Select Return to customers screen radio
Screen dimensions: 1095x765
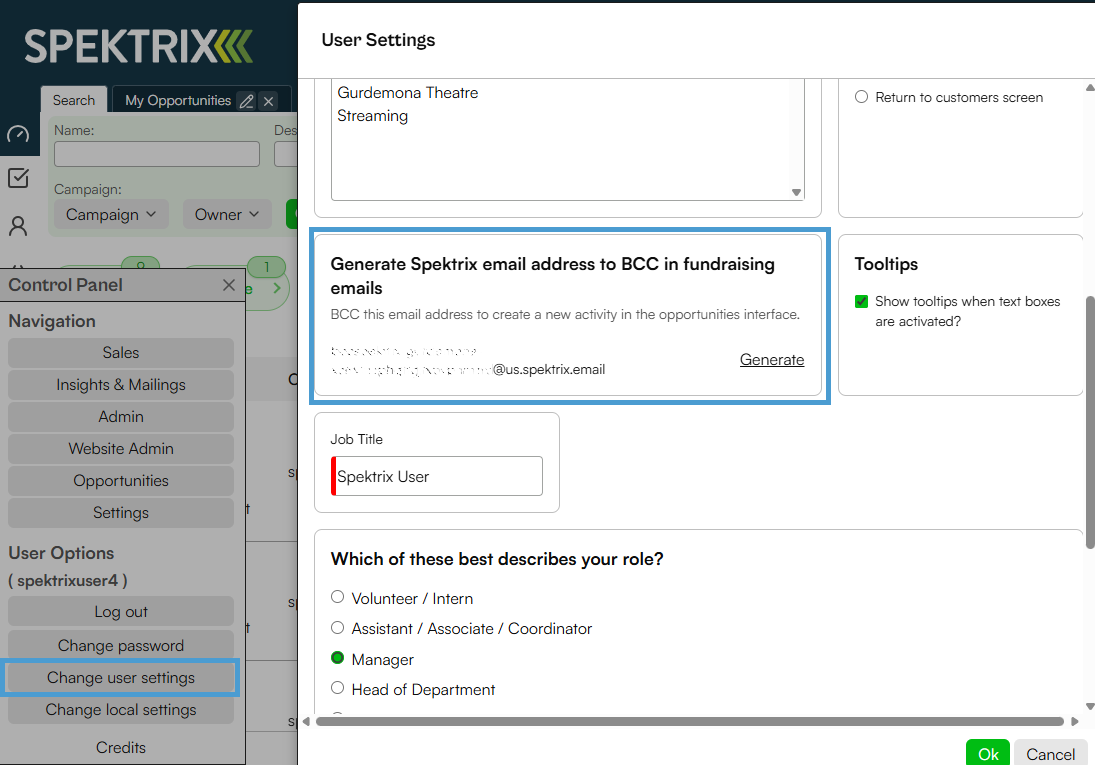click(x=862, y=96)
